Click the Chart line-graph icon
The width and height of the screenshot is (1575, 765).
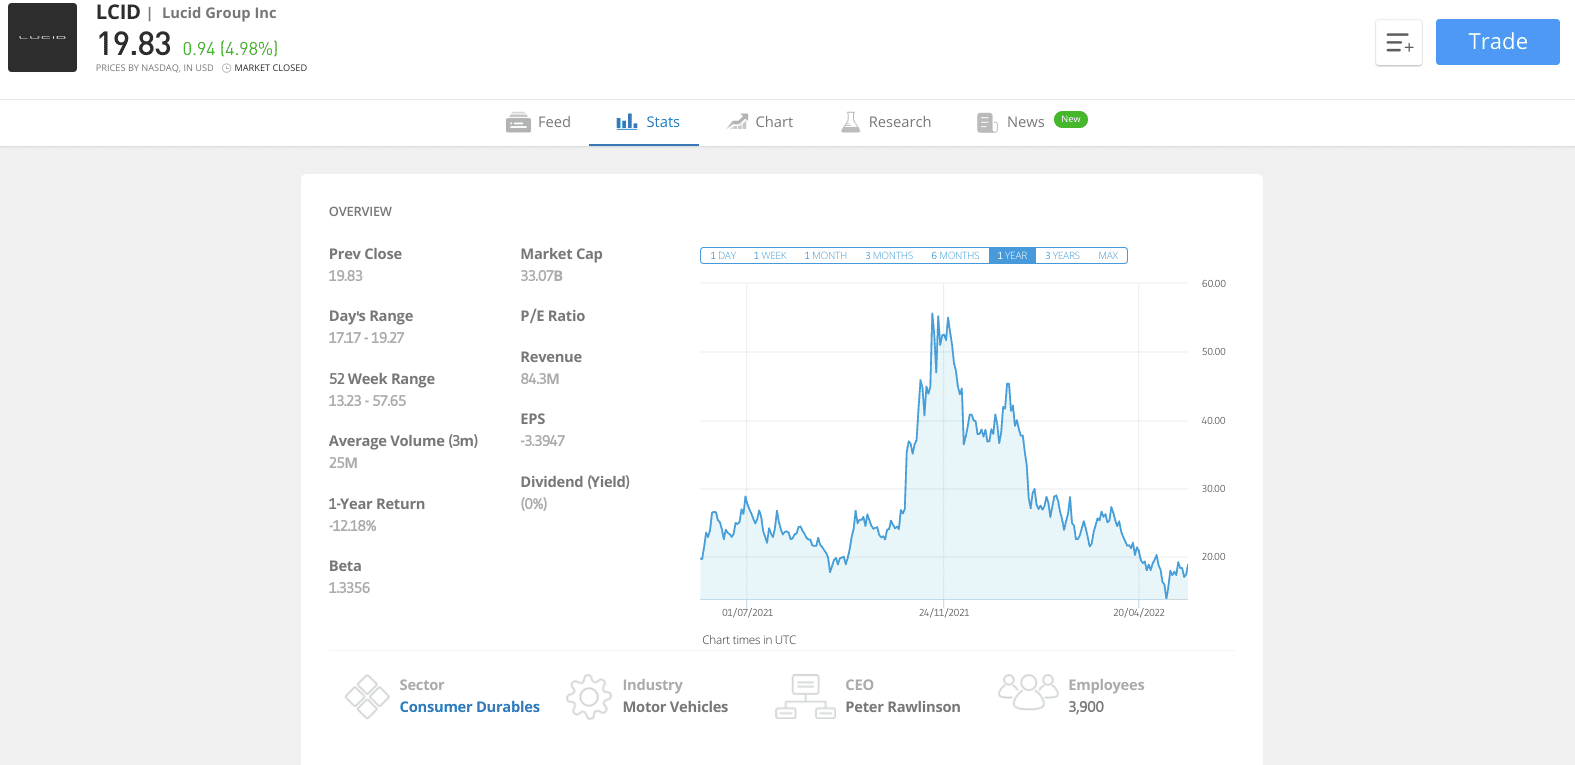point(738,122)
